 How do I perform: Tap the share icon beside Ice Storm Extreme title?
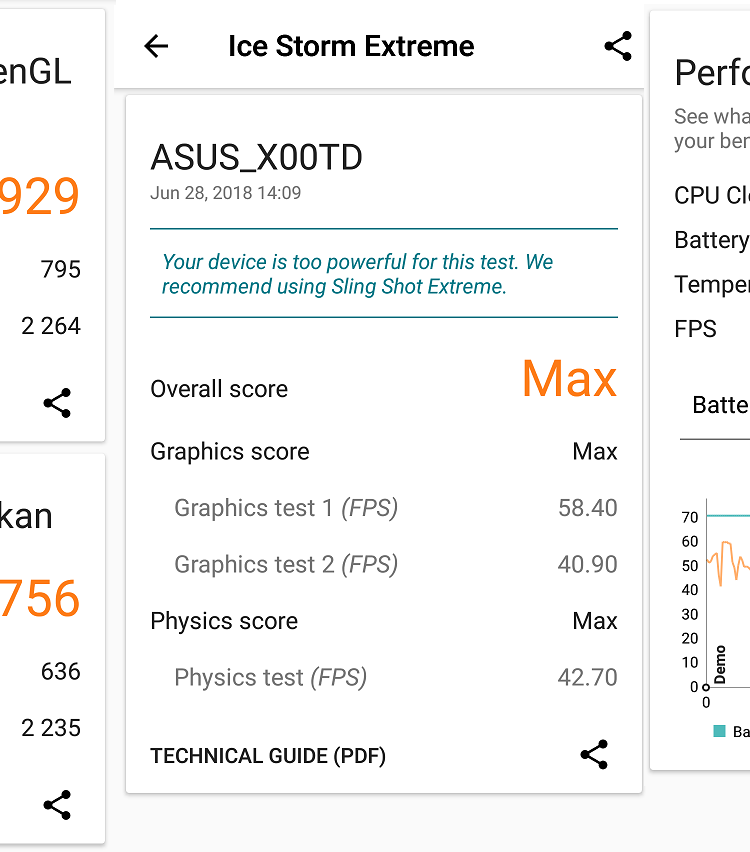pos(618,46)
